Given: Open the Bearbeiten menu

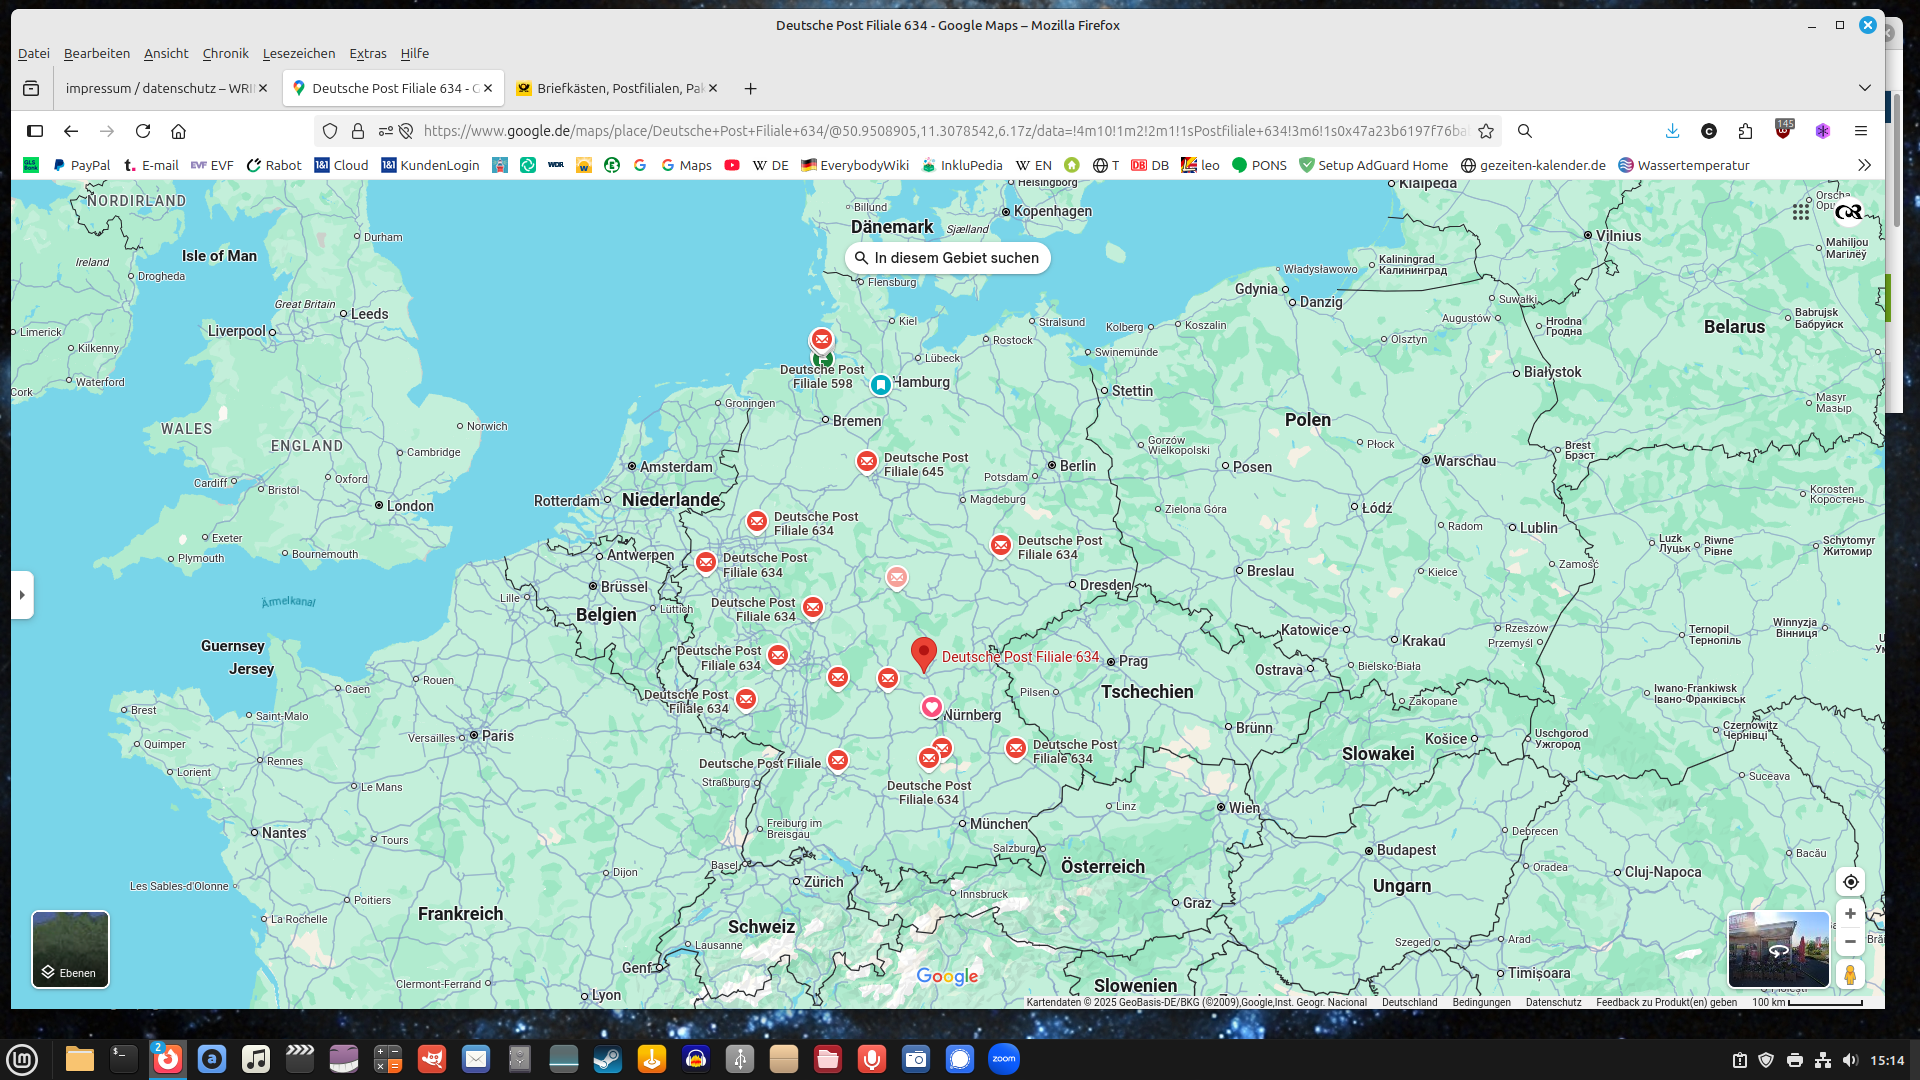Looking at the screenshot, I should (97, 53).
